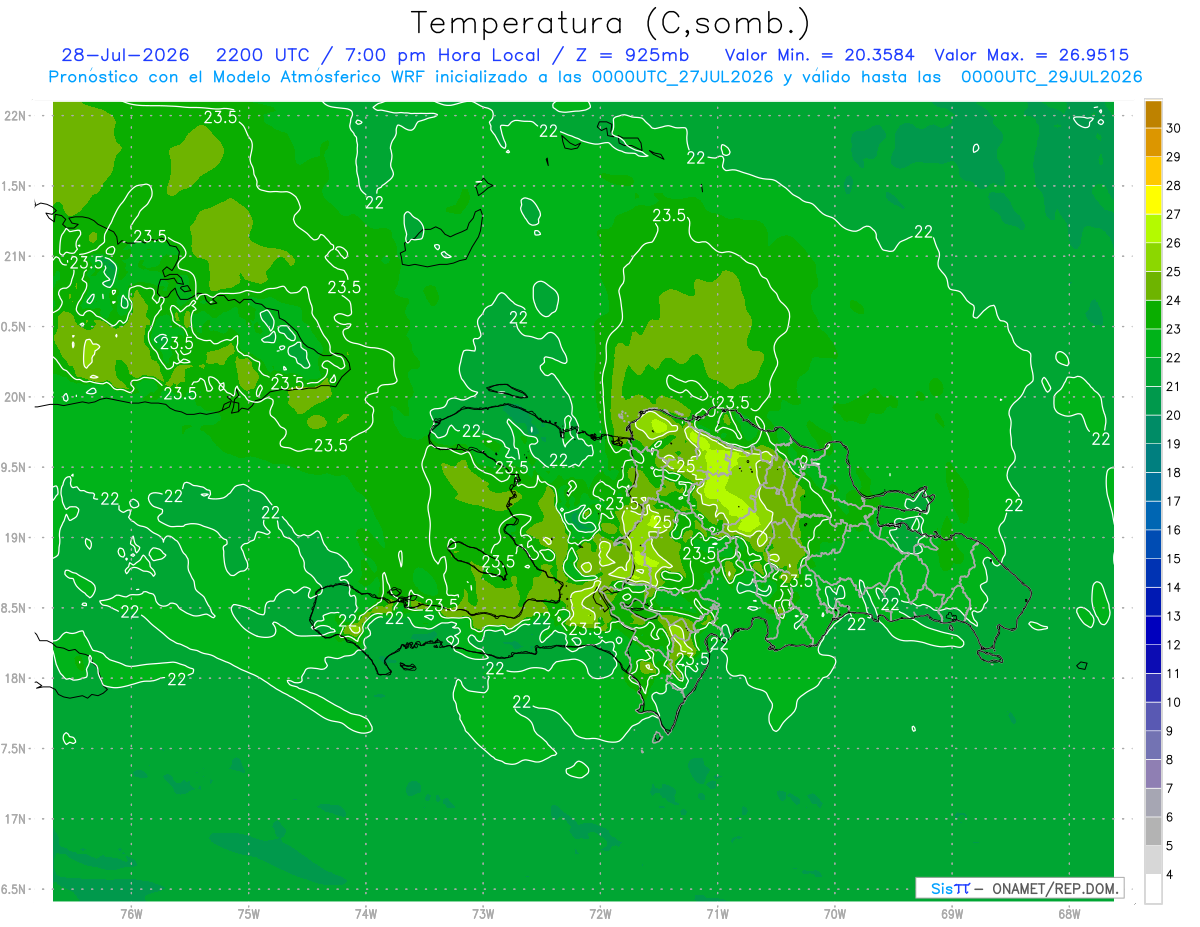Viewport: 1200px width, 927px height.
Task: Click the '73W' longitude axis label
Action: pyautogui.click(x=483, y=914)
